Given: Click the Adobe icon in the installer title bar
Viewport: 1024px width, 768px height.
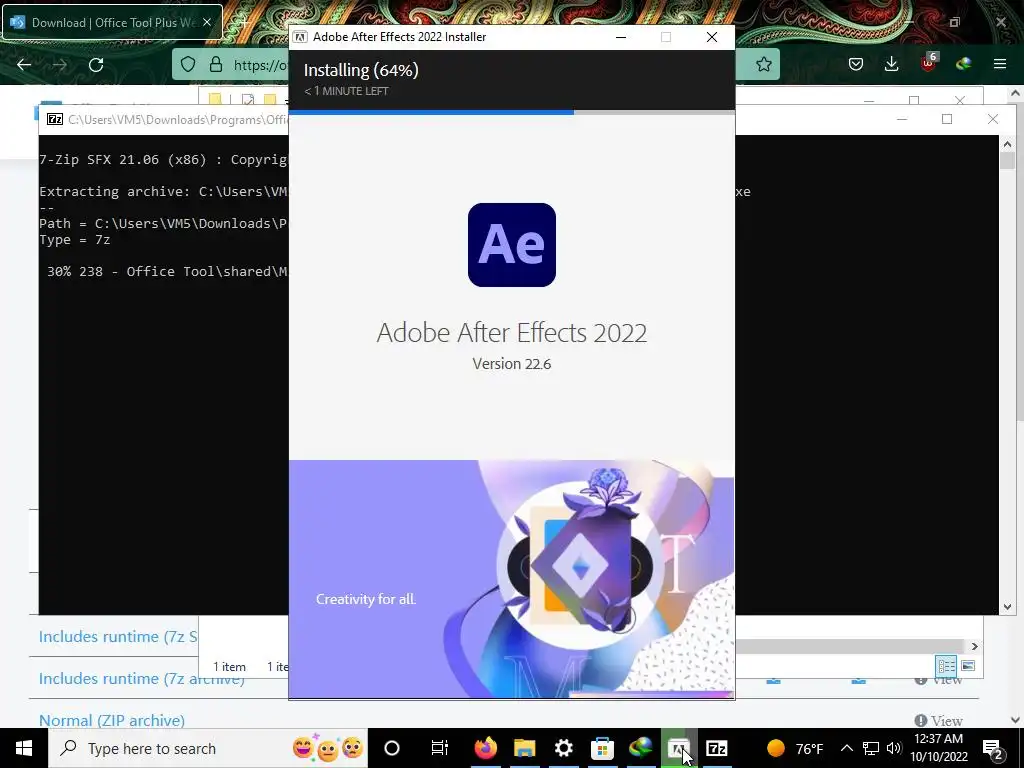Looking at the screenshot, I should (x=300, y=37).
